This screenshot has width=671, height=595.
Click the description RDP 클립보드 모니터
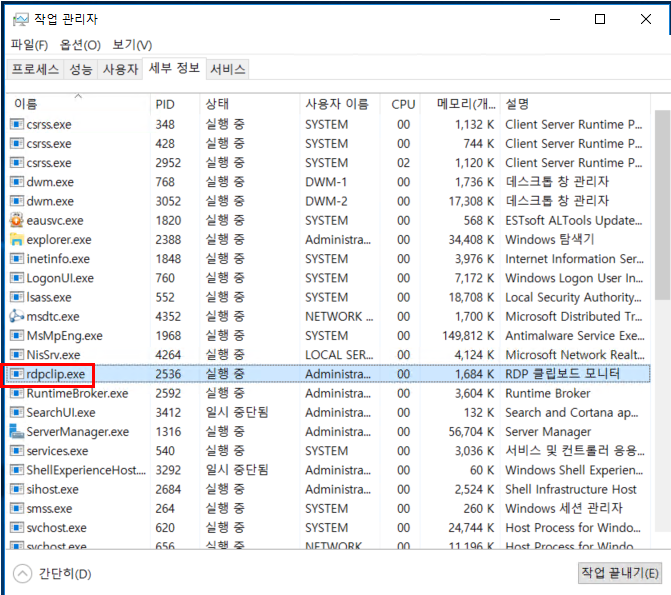562,374
